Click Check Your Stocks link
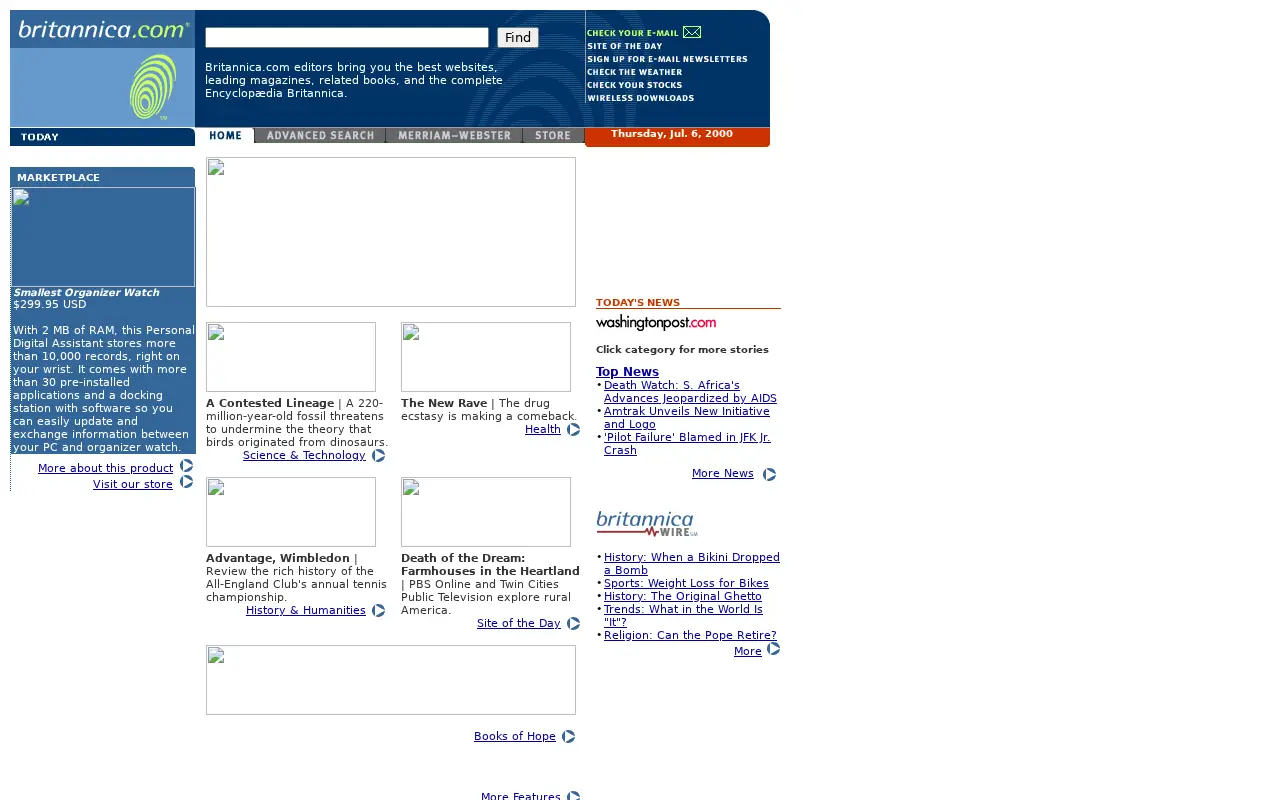This screenshot has height=800, width=1280. coord(635,85)
